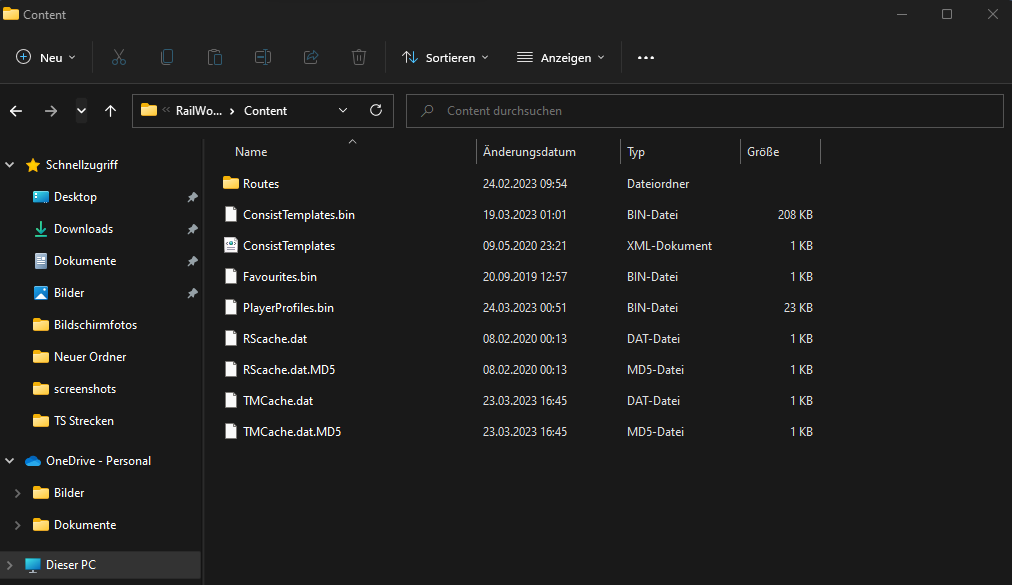Click the Share icon in toolbar
The height and width of the screenshot is (585, 1012).
tap(311, 58)
